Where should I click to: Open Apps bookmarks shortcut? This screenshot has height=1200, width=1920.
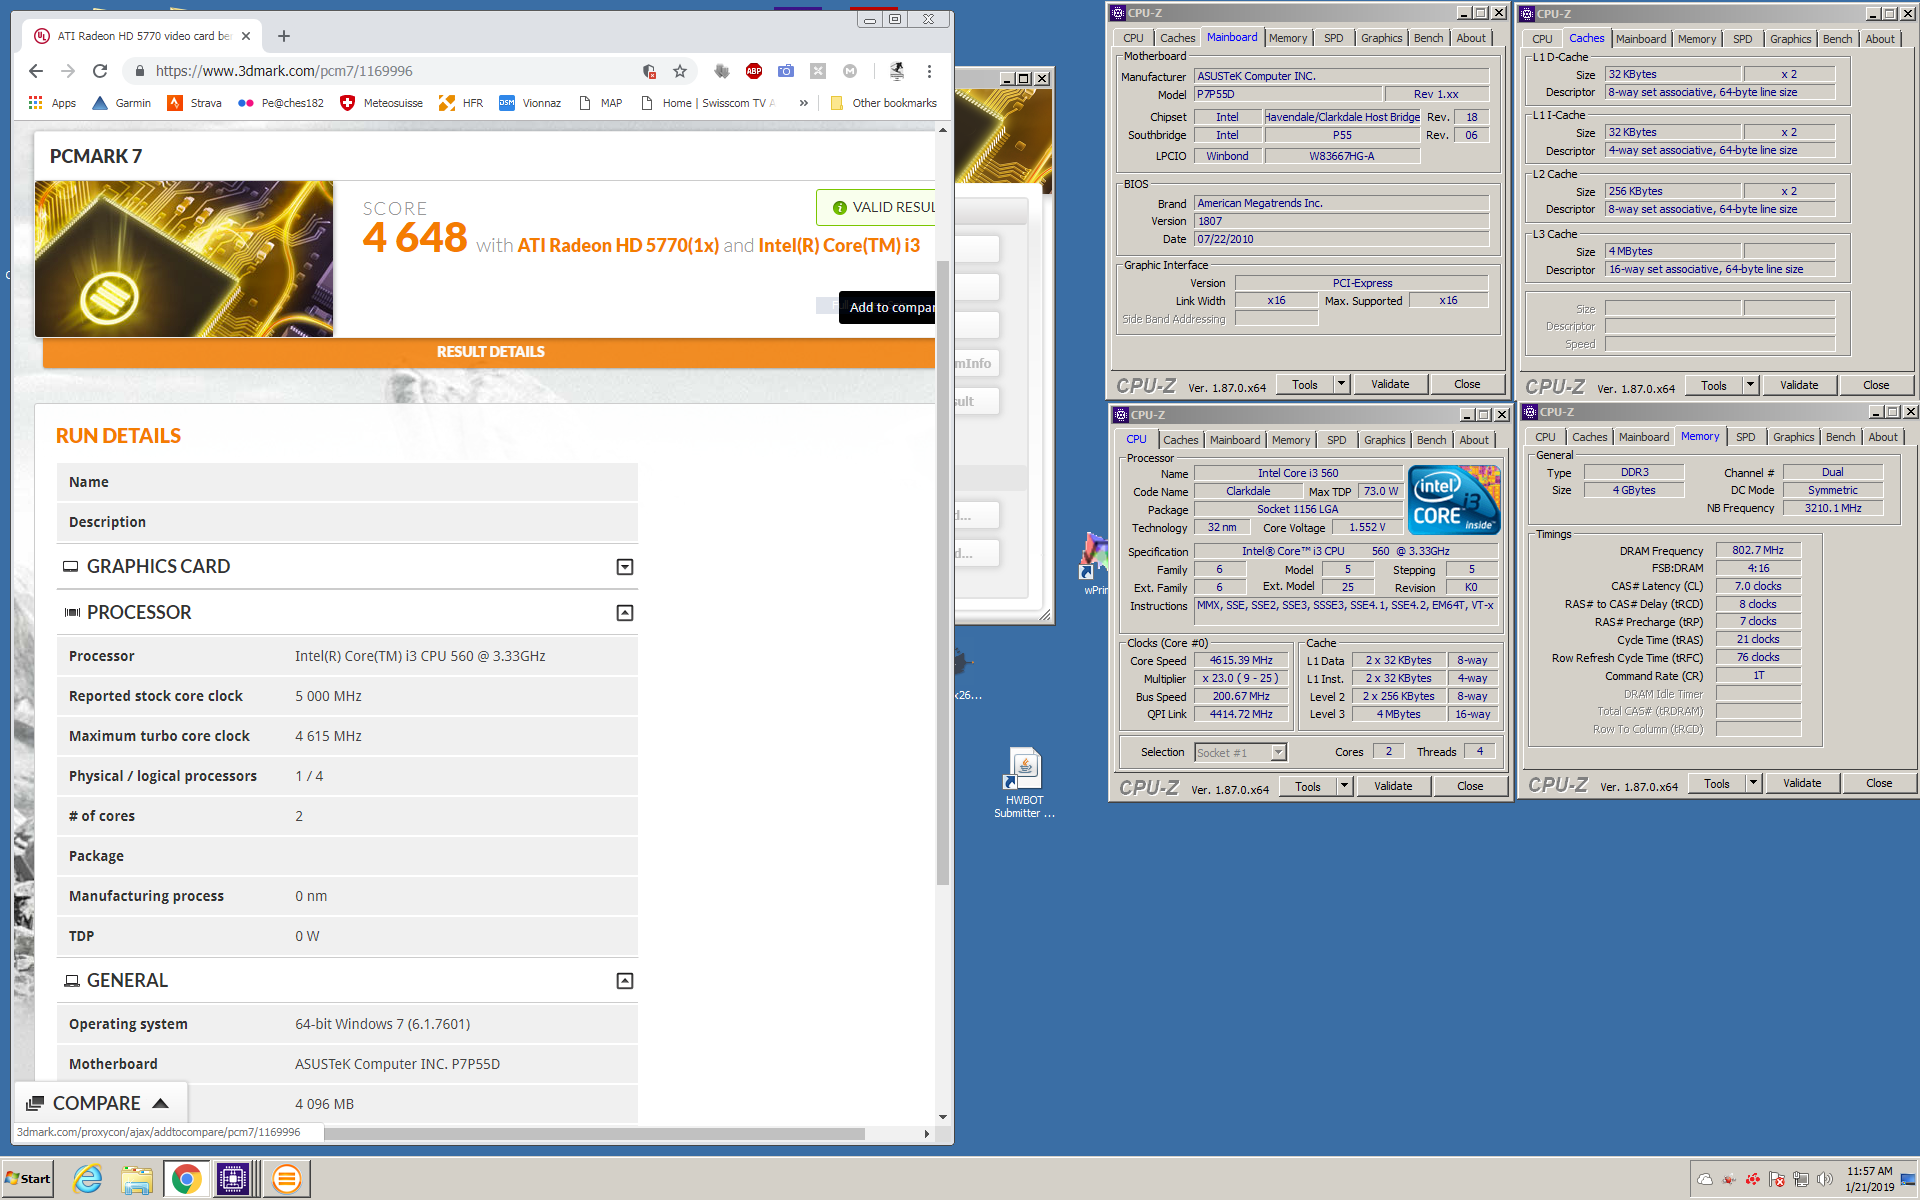pos(52,103)
